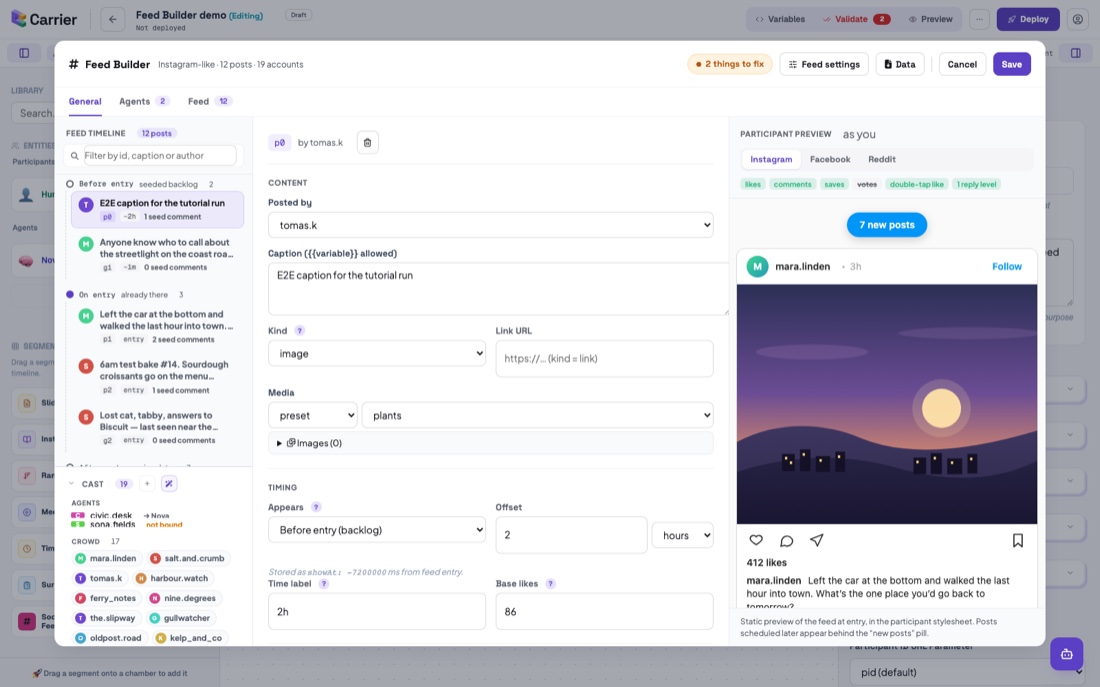
Task: Tap the heart like icon on preview post
Action: (x=756, y=540)
